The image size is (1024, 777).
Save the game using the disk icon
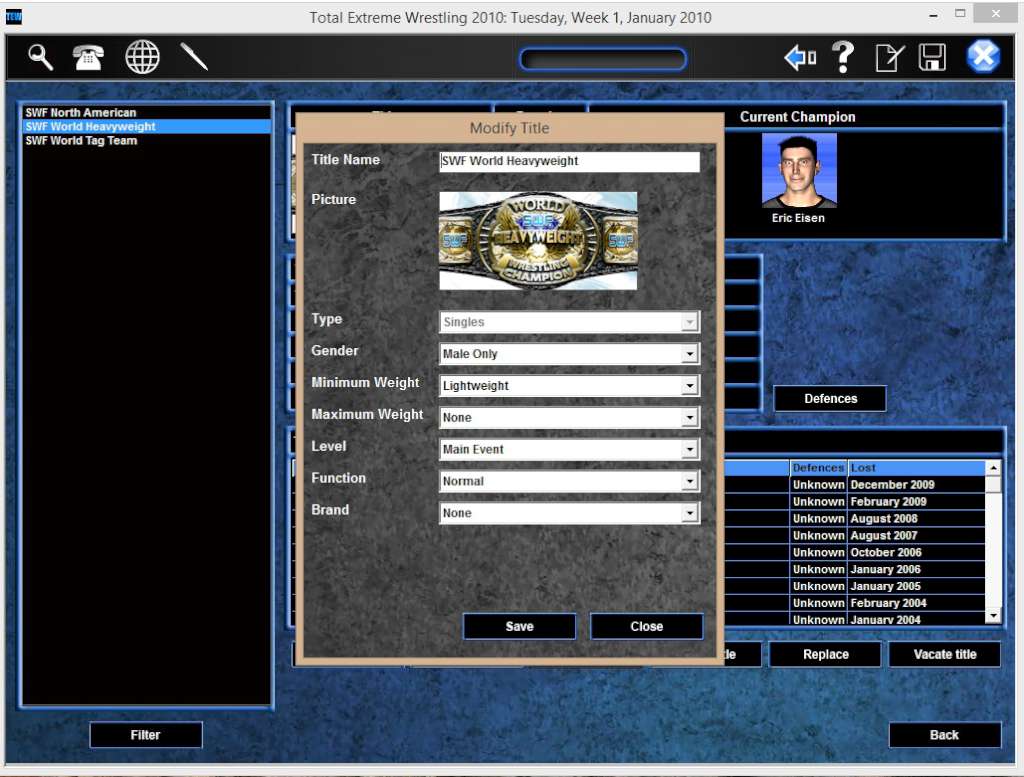coord(932,57)
